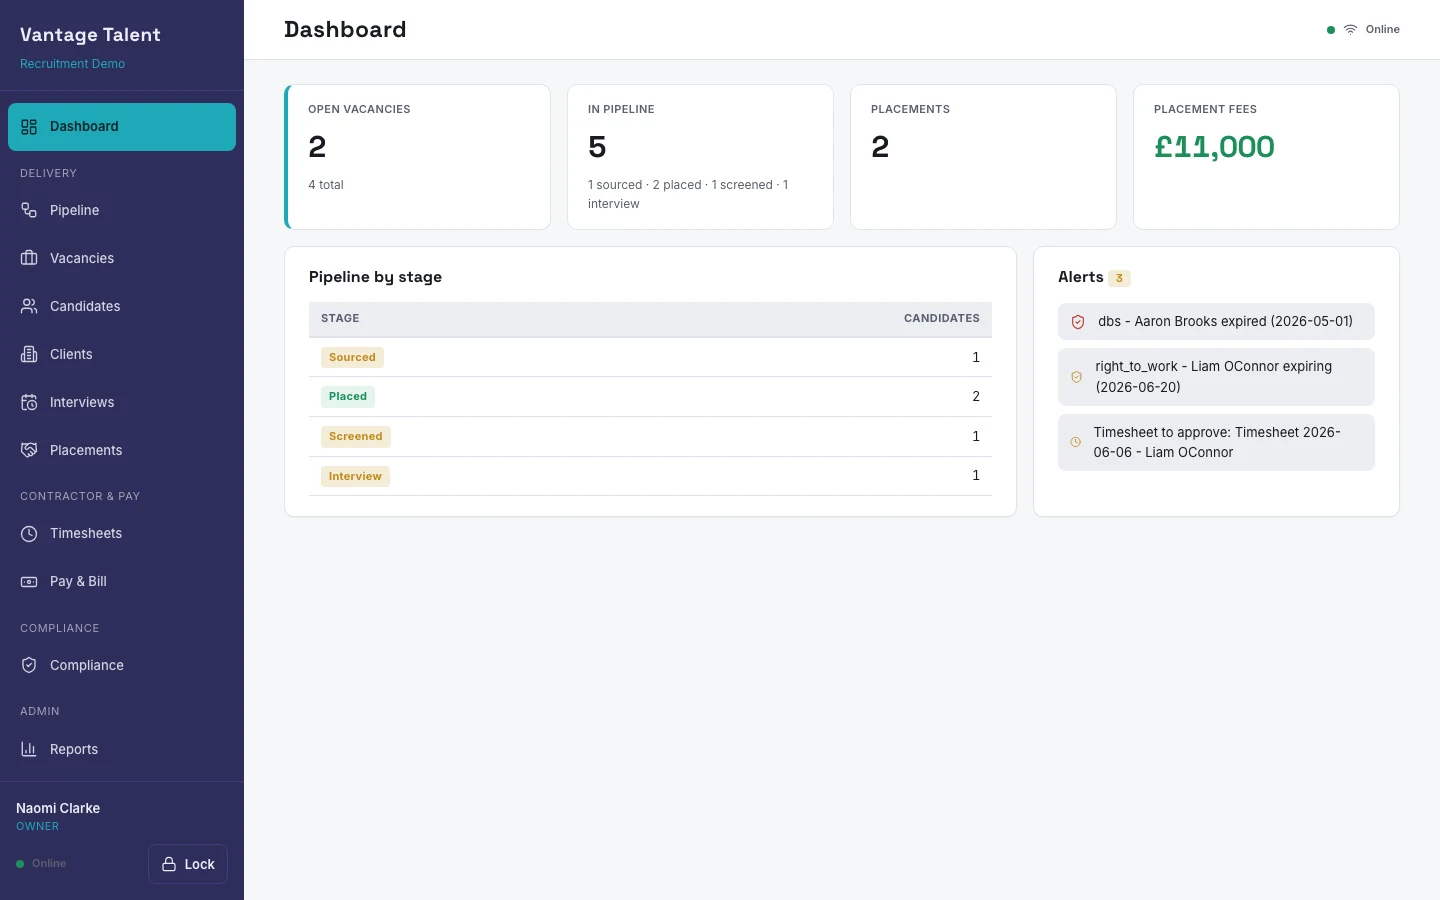Click clock icon on Timesheet alert
Screen dimensions: 1440x900
[x=1075, y=442]
